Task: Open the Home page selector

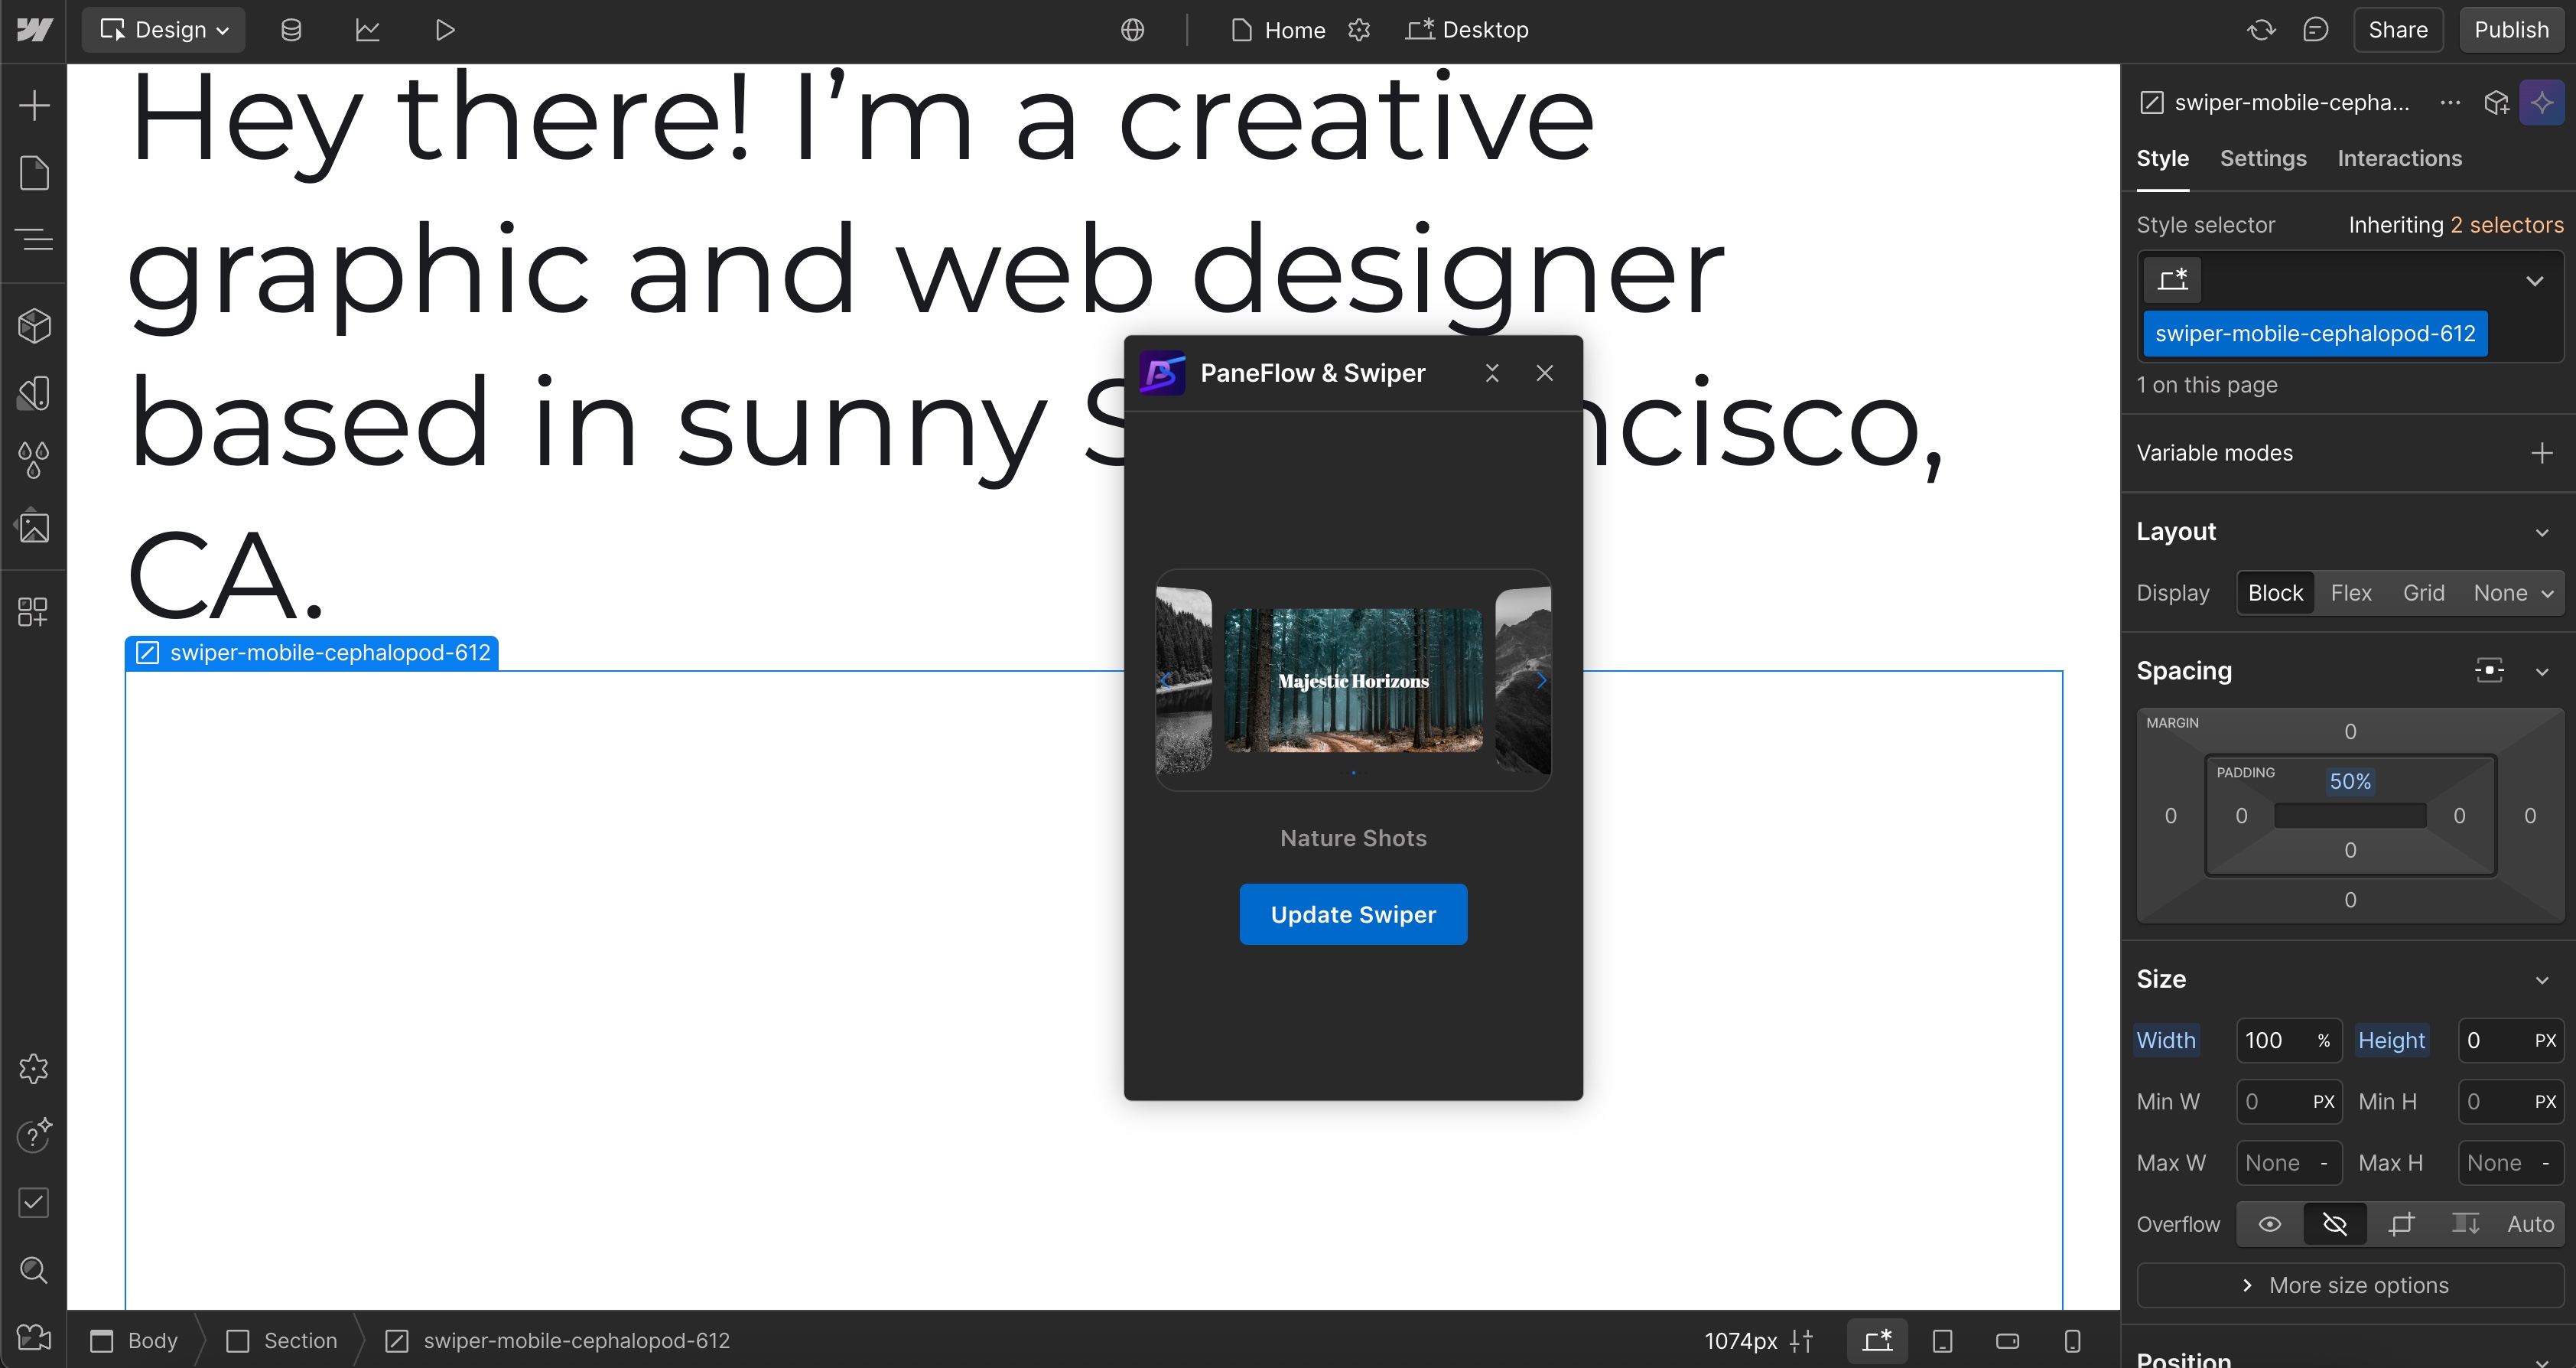Action: click(1279, 30)
